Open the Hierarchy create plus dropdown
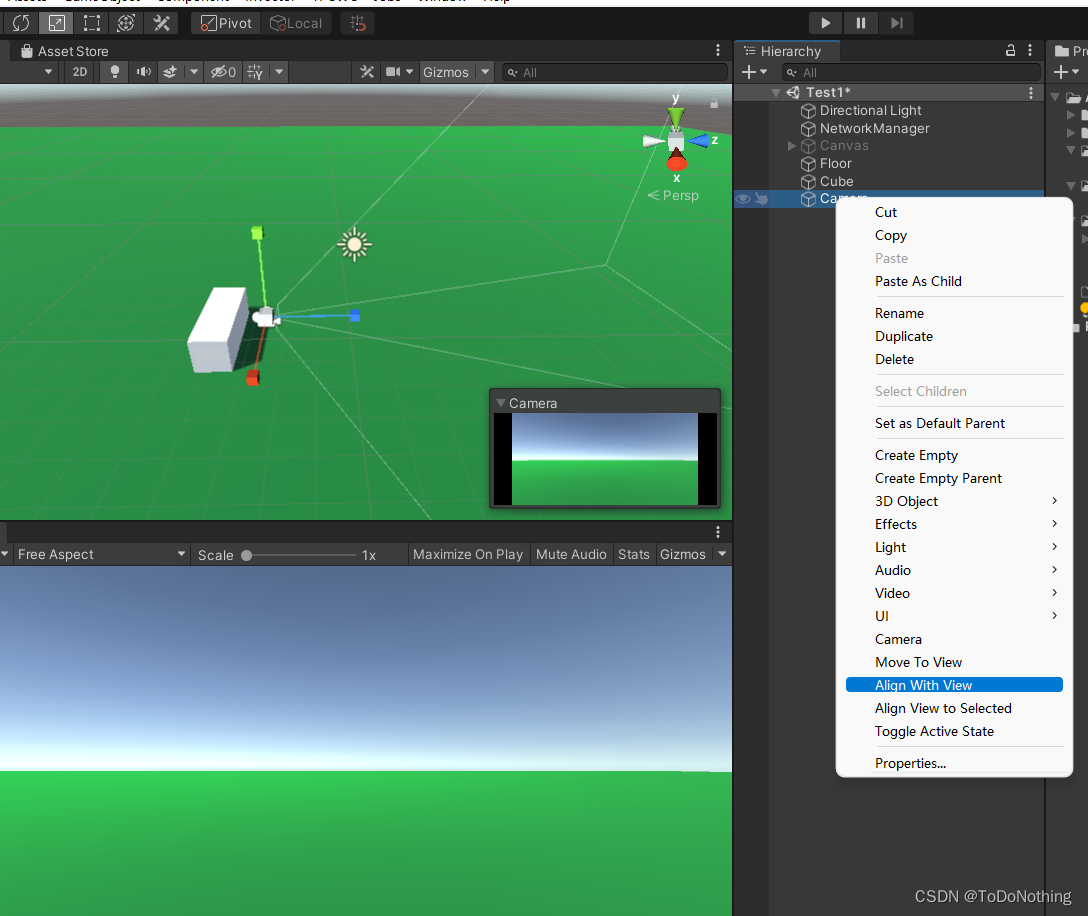 754,72
